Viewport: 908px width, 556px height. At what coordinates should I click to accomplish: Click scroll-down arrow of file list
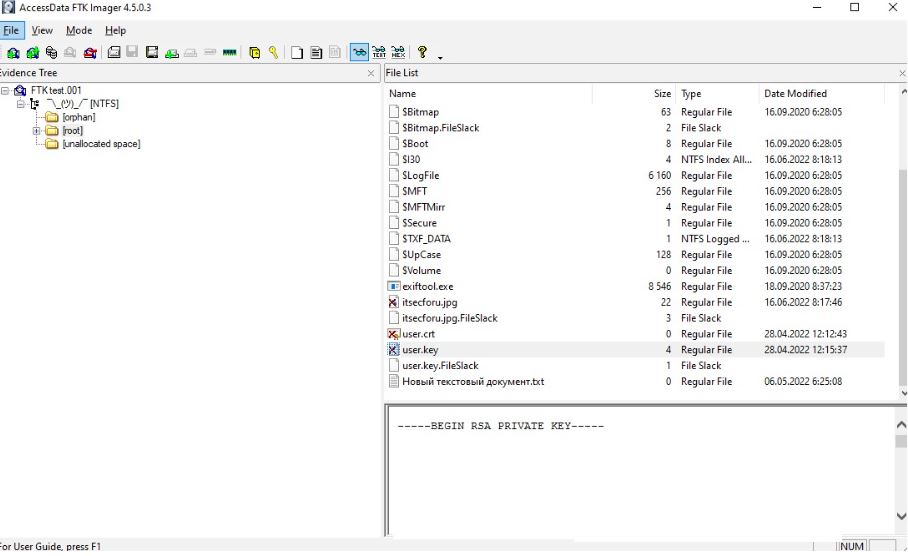click(x=903, y=393)
